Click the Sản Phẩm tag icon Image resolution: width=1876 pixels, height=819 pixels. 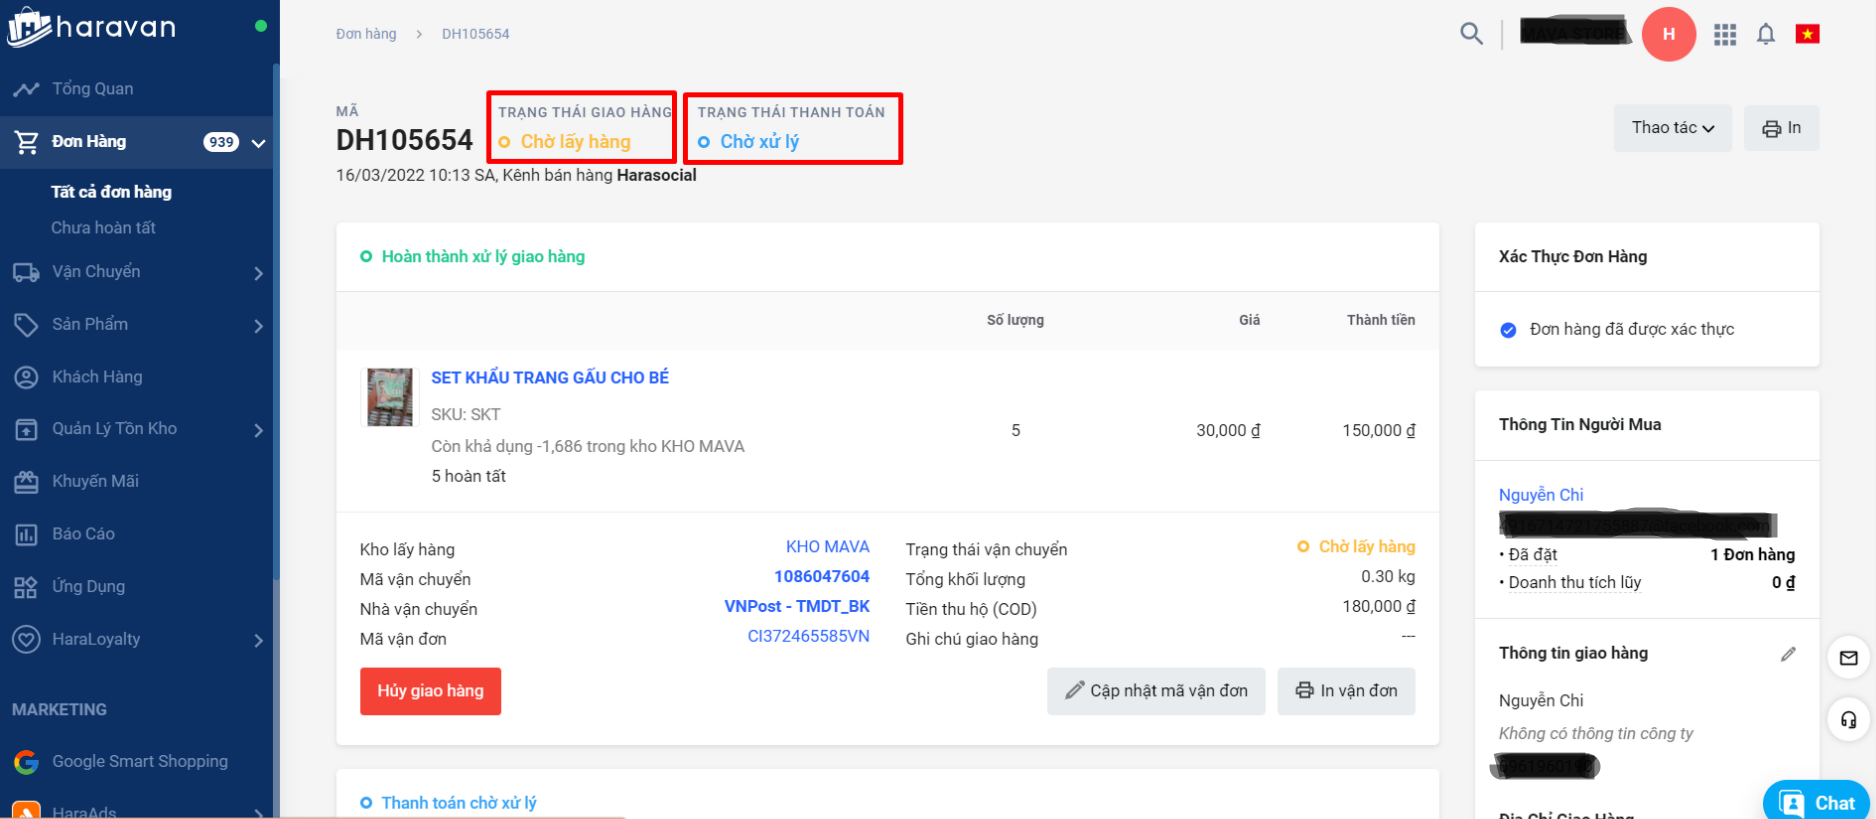coord(26,324)
